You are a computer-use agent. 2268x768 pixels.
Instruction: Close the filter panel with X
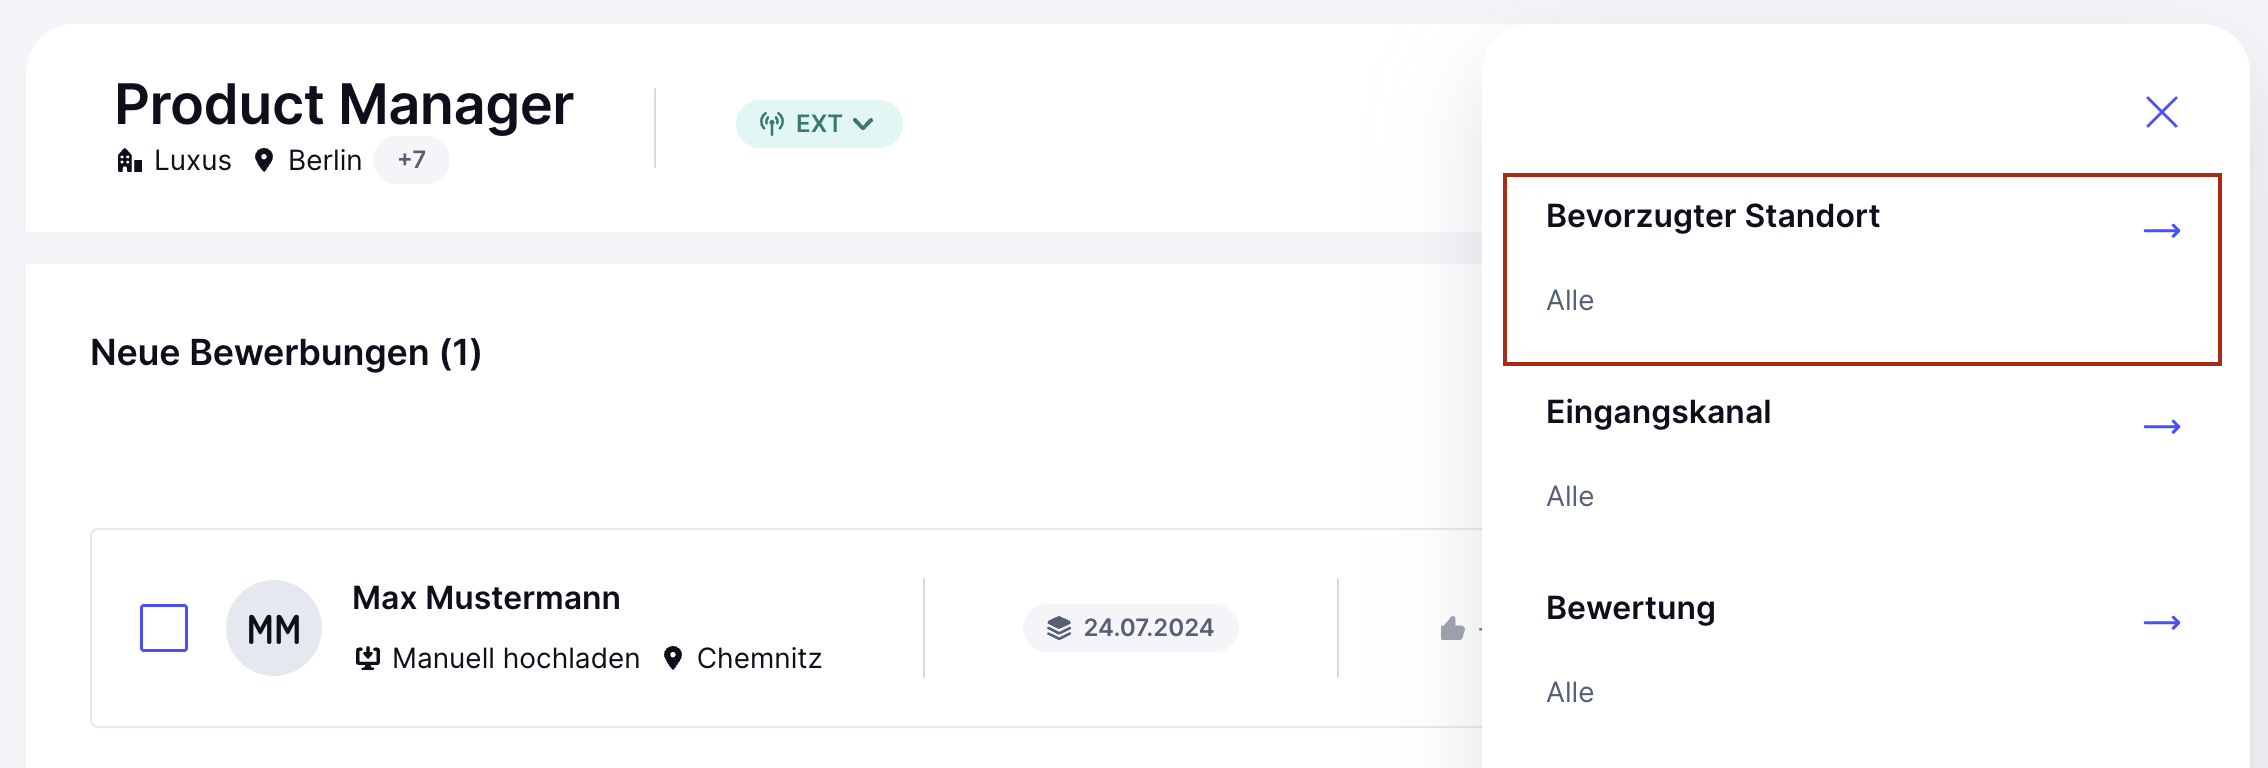(2161, 112)
